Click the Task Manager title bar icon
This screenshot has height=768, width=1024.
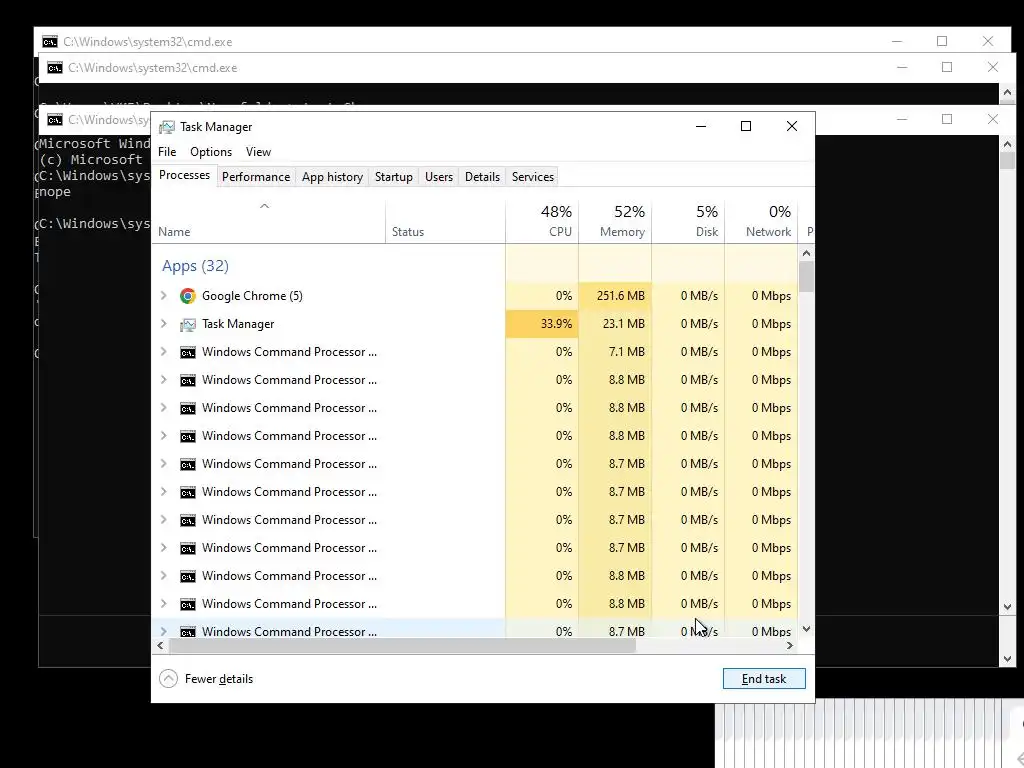click(167, 127)
